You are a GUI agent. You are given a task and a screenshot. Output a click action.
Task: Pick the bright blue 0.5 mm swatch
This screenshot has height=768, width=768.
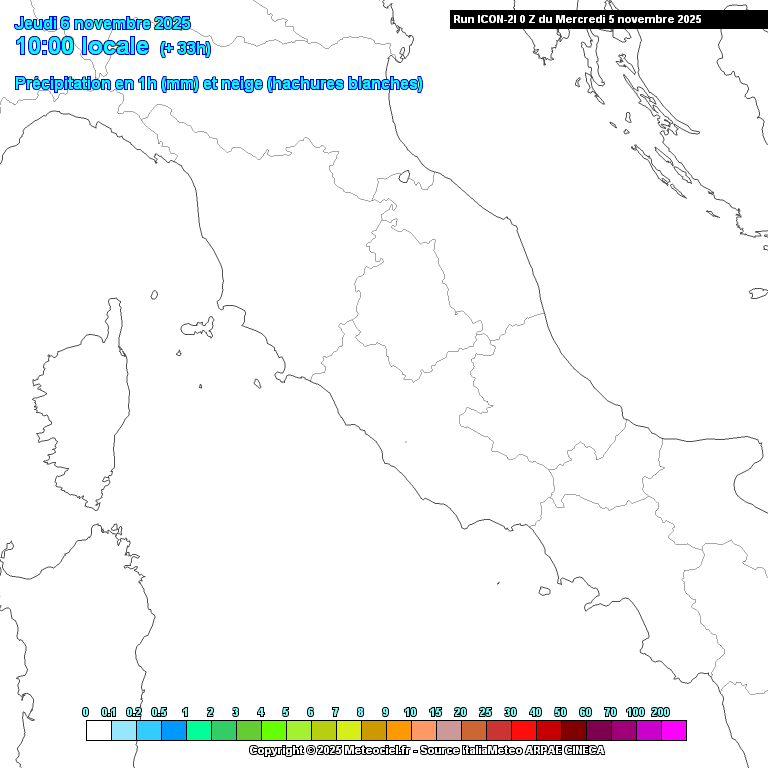tap(173, 731)
